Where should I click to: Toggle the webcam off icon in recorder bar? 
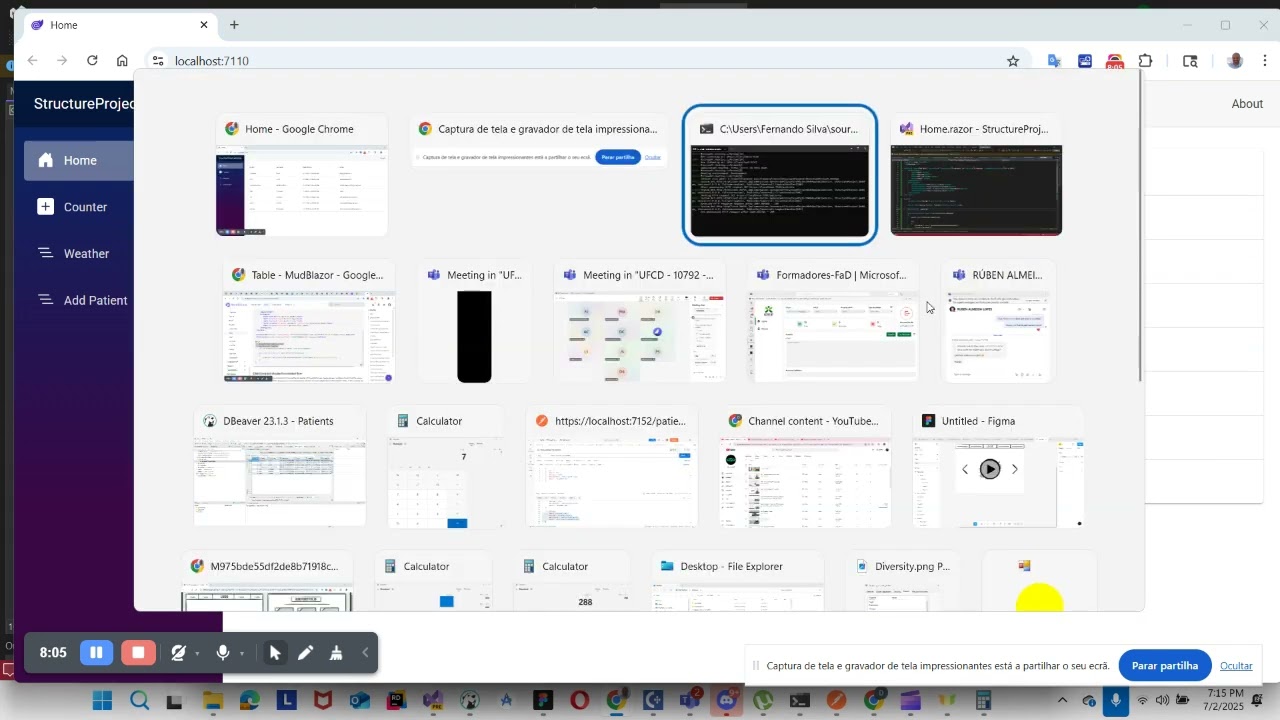coord(179,653)
